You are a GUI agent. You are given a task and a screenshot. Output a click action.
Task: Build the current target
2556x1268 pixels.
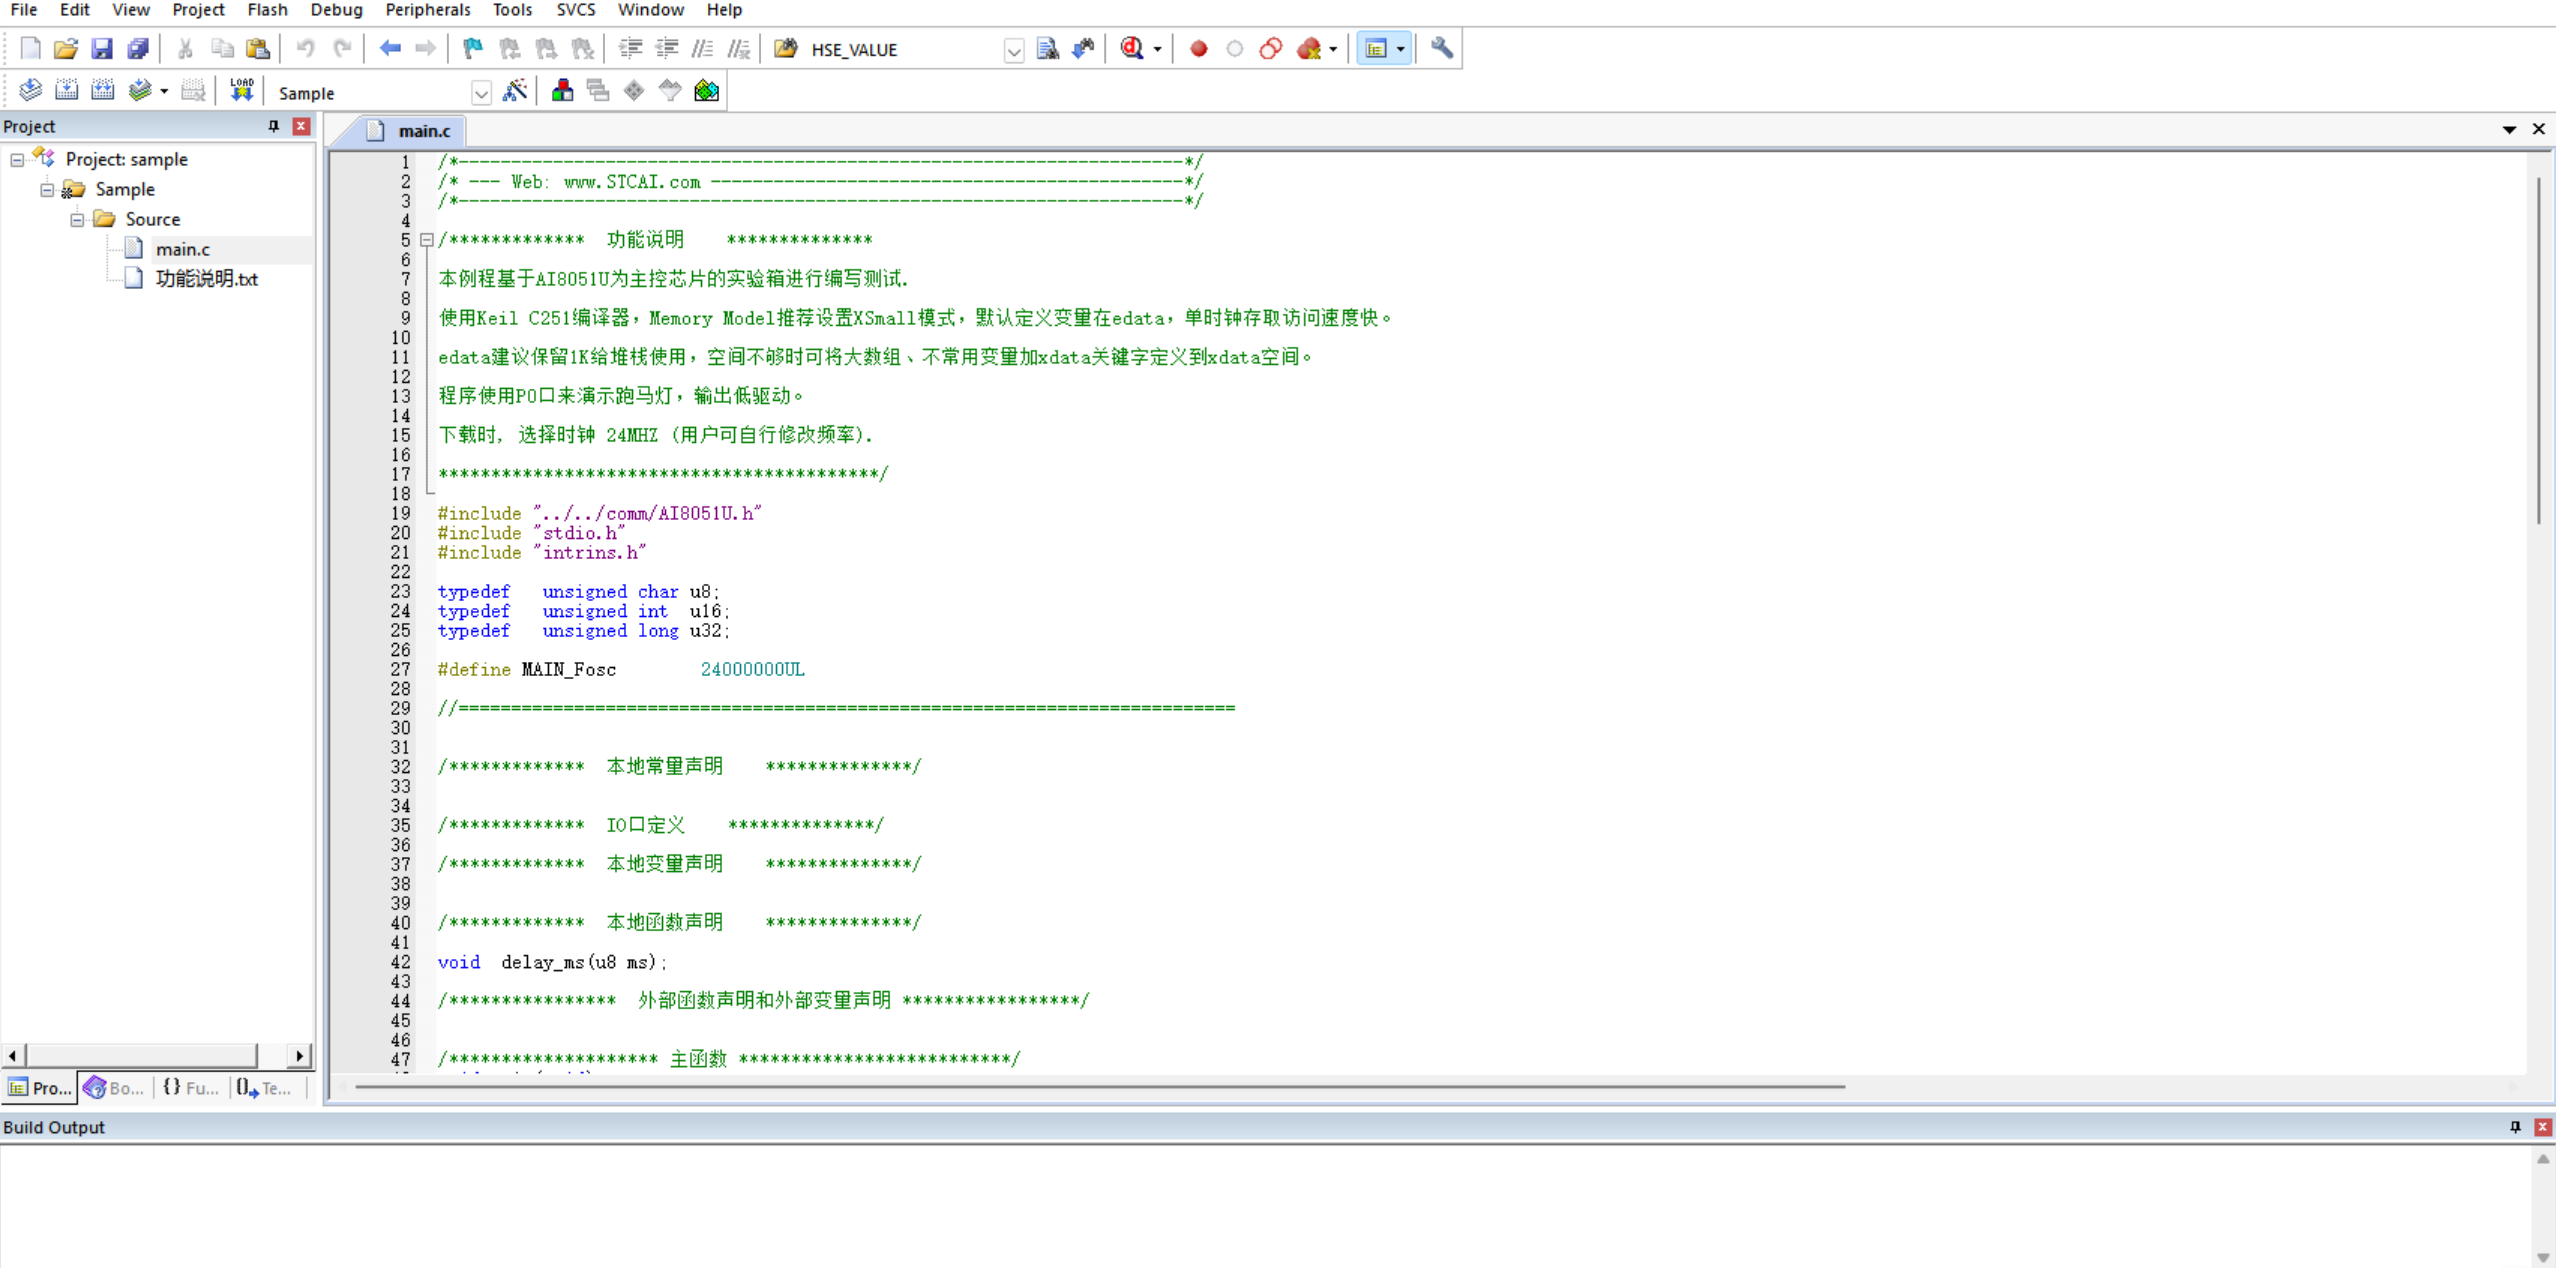point(66,89)
